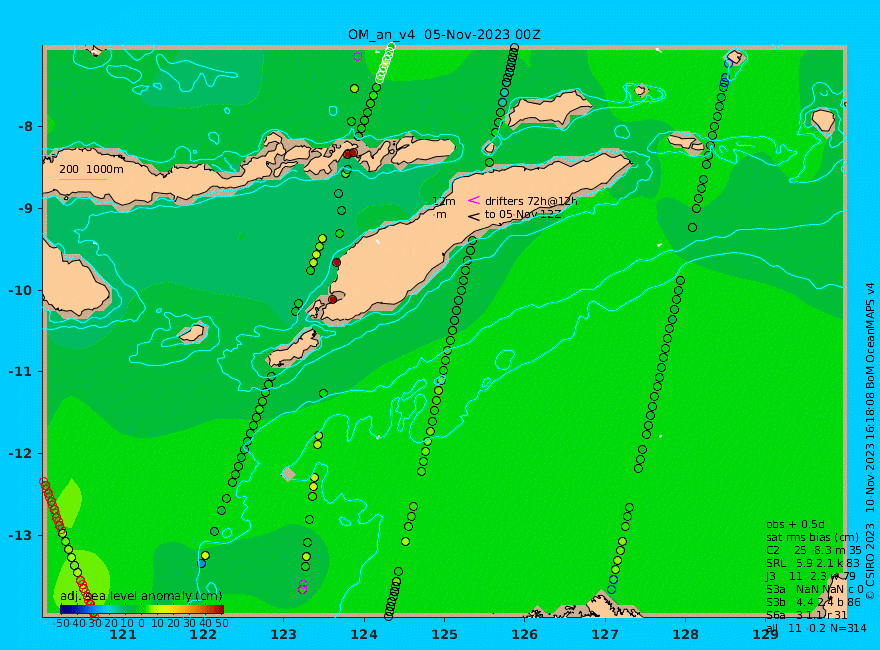
Task: Pick the dark red end of colorbar
Action: 219,609
